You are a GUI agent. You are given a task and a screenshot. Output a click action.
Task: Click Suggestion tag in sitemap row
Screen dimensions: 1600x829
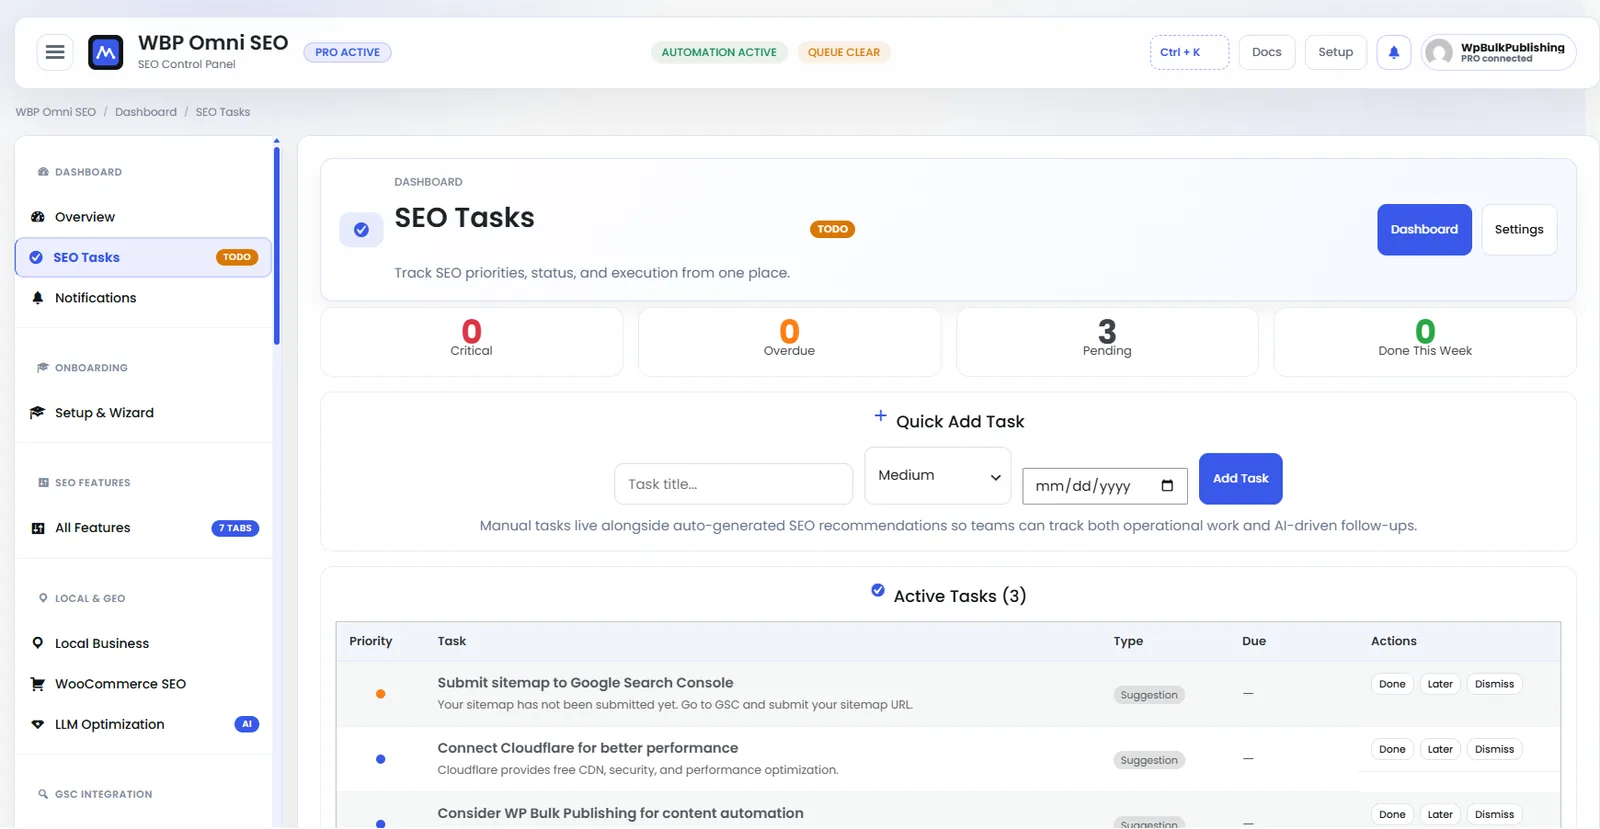coord(1149,695)
